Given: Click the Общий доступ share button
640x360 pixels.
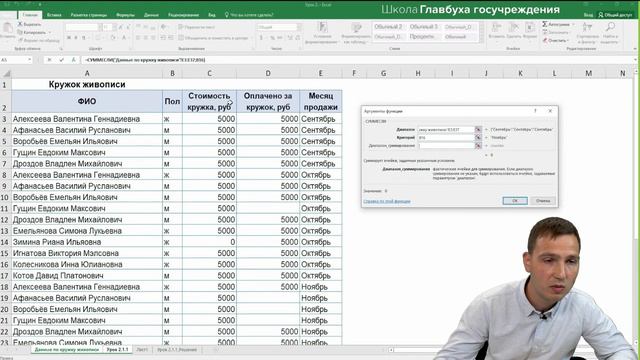Looking at the screenshot, I should pos(615,15).
